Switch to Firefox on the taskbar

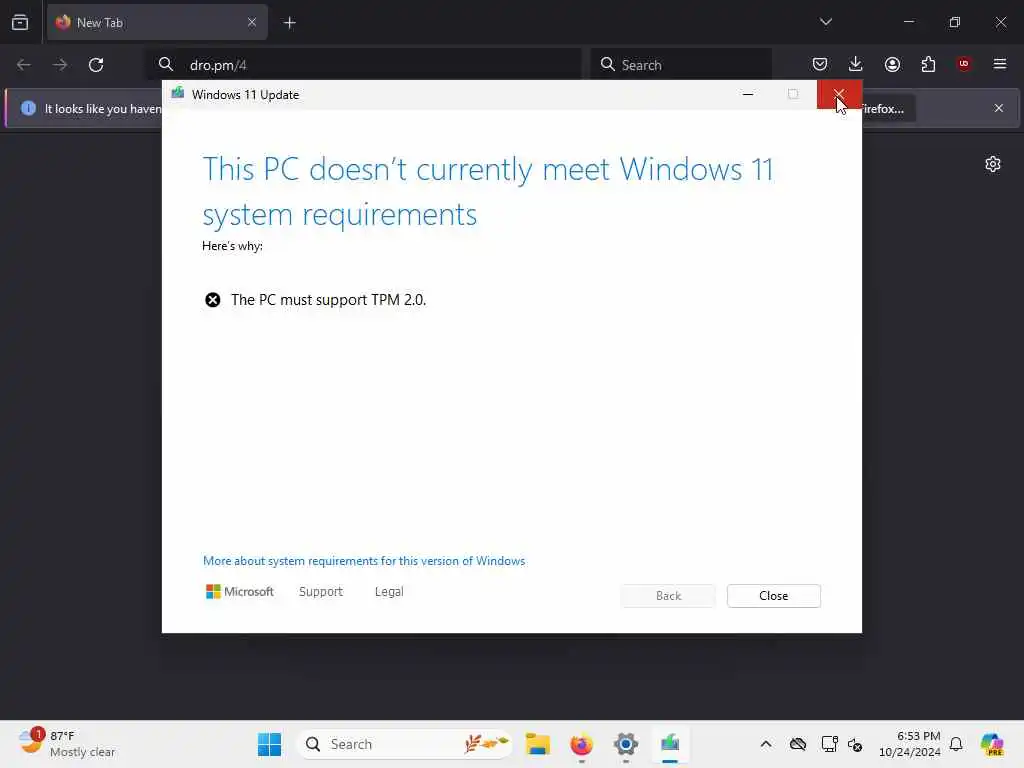pos(581,744)
